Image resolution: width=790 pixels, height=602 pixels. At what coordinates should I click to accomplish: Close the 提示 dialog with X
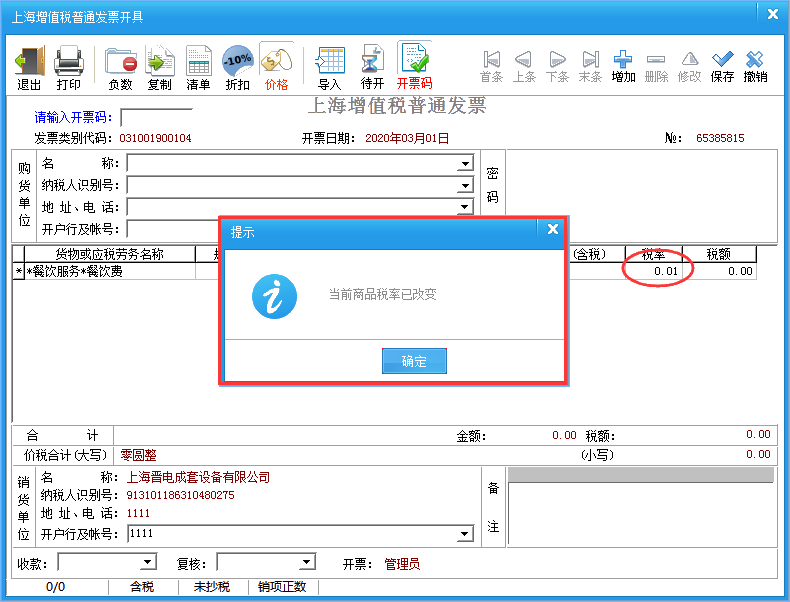(x=553, y=229)
